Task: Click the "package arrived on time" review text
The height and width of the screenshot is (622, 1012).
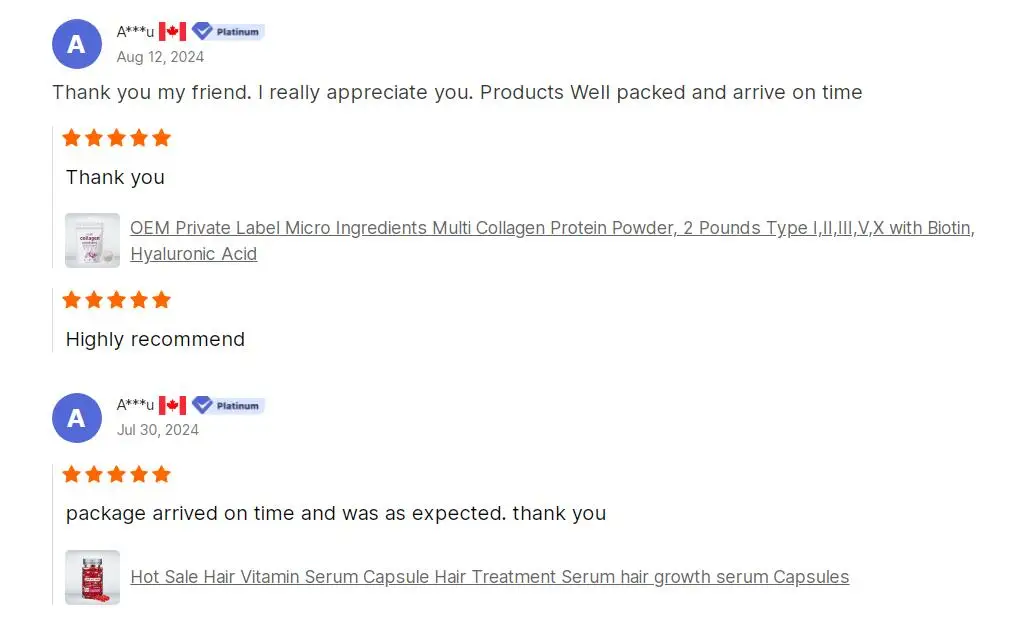Action: tap(336, 514)
